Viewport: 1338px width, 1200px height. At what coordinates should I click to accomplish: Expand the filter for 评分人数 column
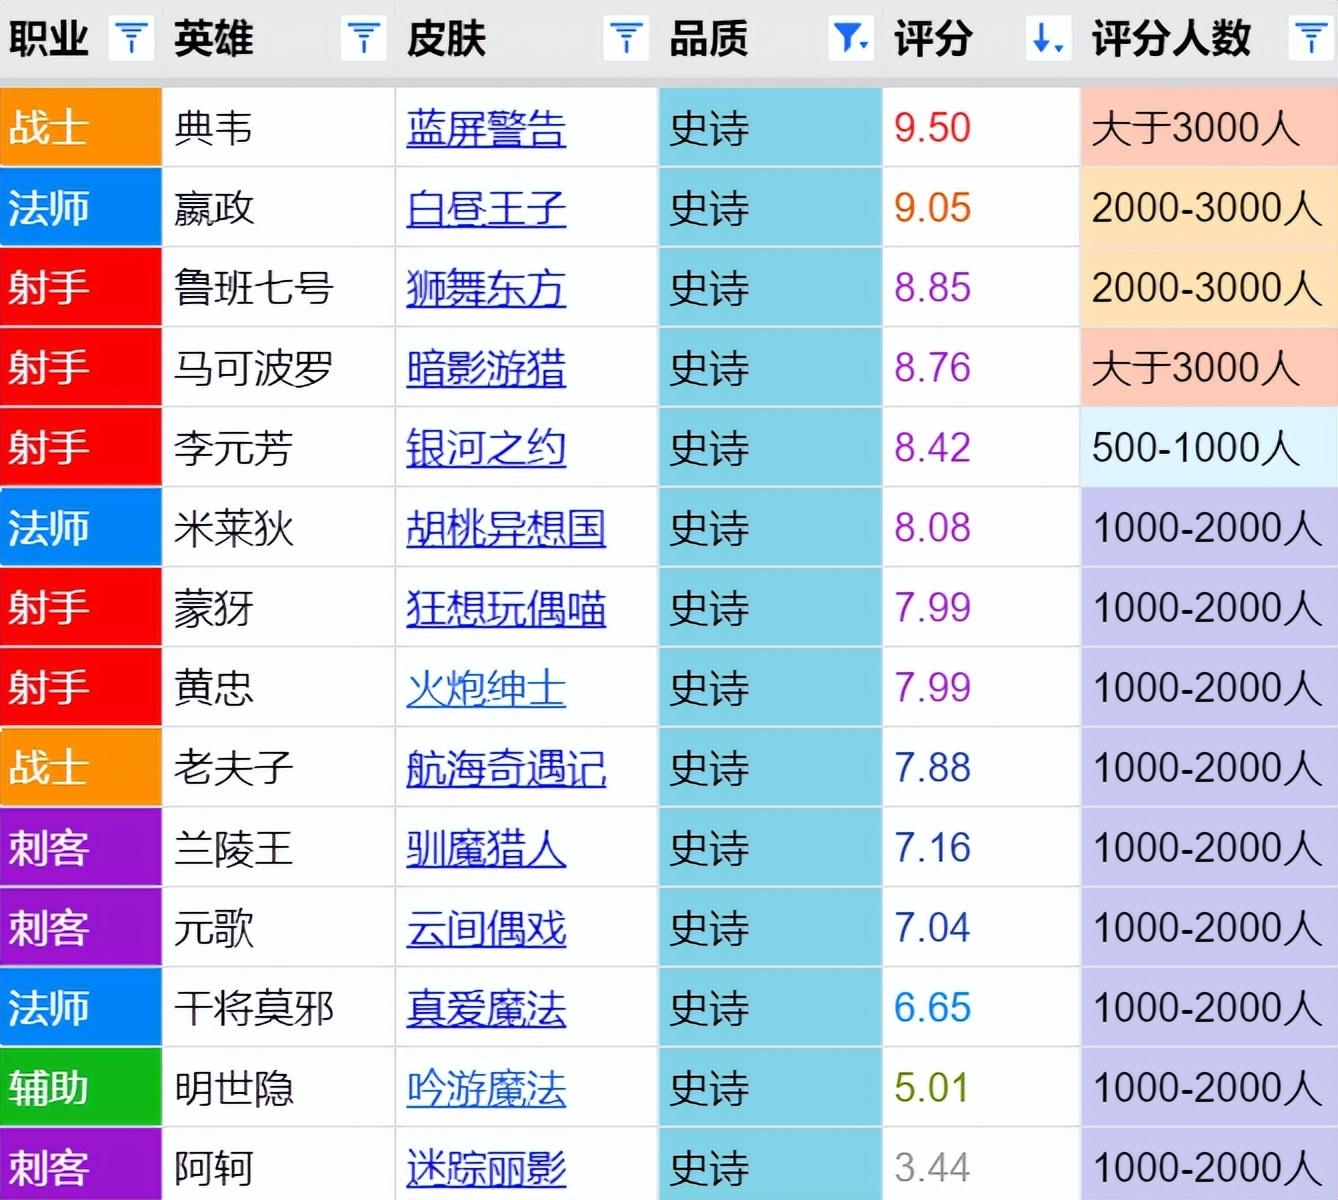pyautogui.click(x=1310, y=39)
